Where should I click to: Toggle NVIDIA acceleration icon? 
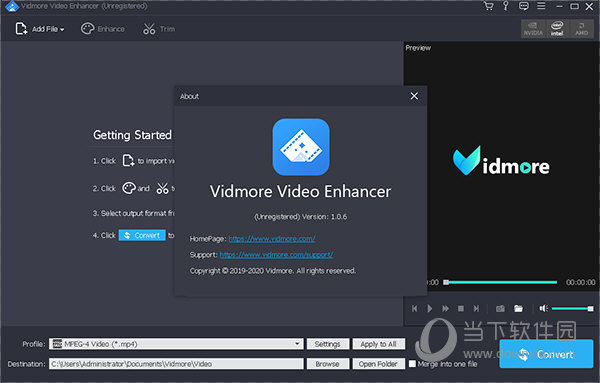click(x=533, y=29)
